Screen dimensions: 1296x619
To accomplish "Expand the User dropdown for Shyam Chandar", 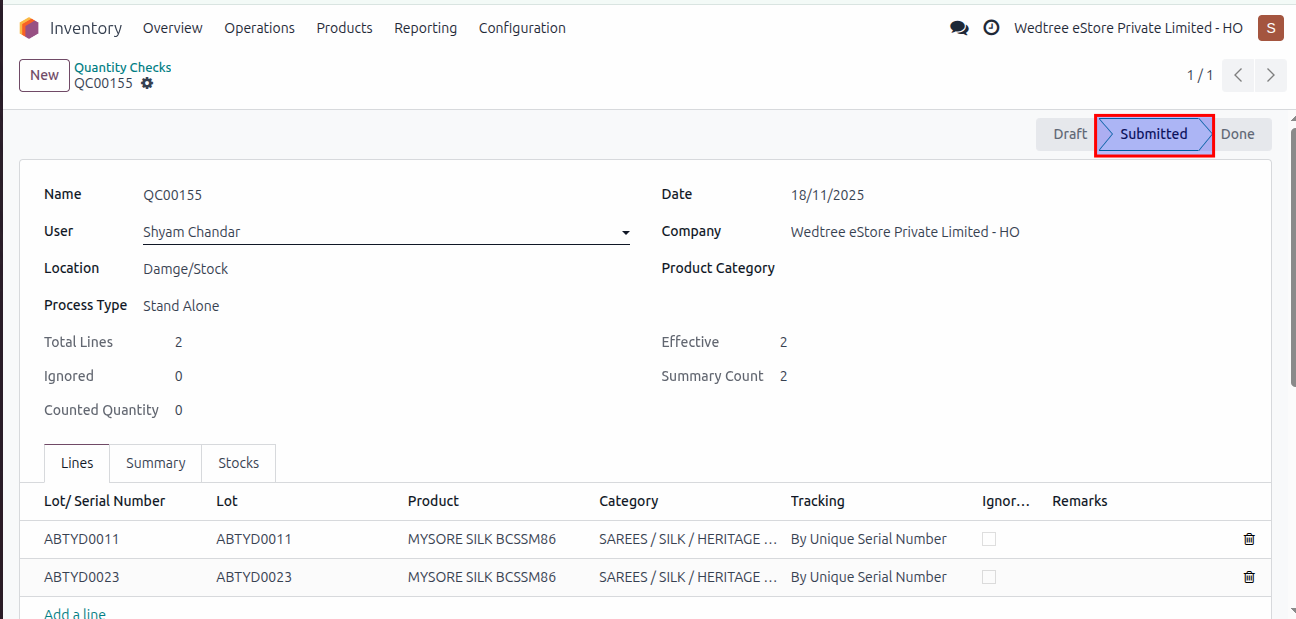I will click(625, 233).
